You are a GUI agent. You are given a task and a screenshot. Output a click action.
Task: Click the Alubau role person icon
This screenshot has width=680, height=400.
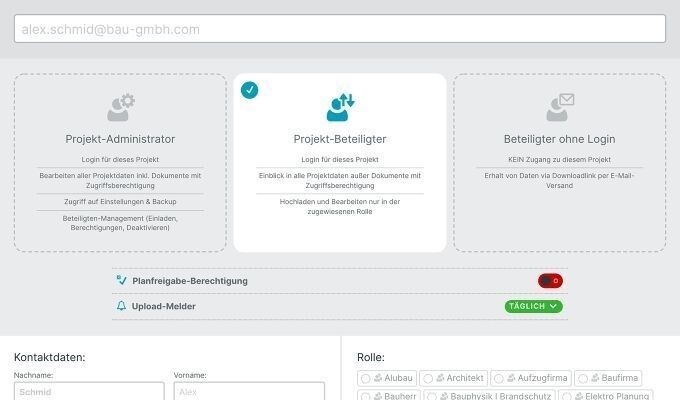tap(378, 378)
